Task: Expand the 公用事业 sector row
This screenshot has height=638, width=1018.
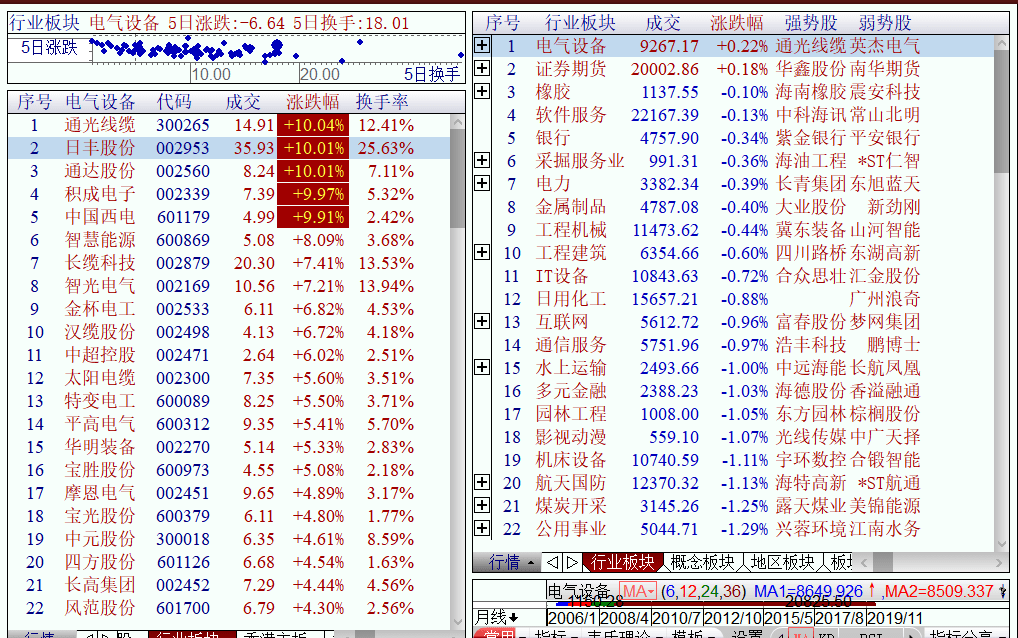Action: [482, 528]
